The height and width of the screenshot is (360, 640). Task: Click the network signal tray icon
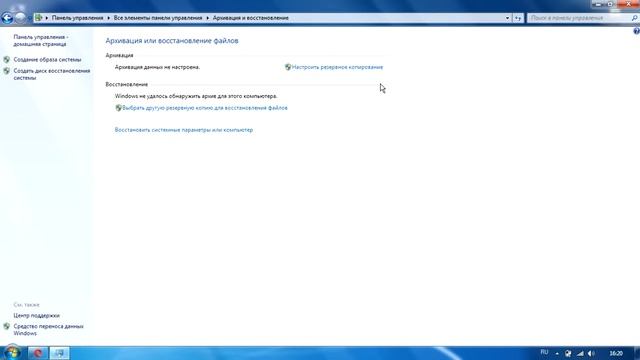(580, 353)
